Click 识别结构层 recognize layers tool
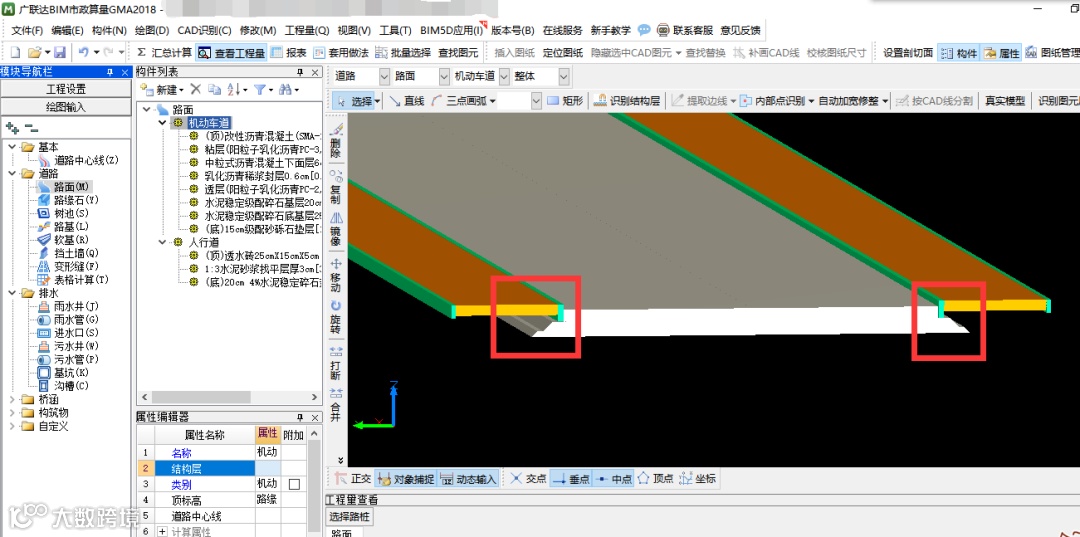Image resolution: width=1080 pixels, height=537 pixels. tap(627, 101)
